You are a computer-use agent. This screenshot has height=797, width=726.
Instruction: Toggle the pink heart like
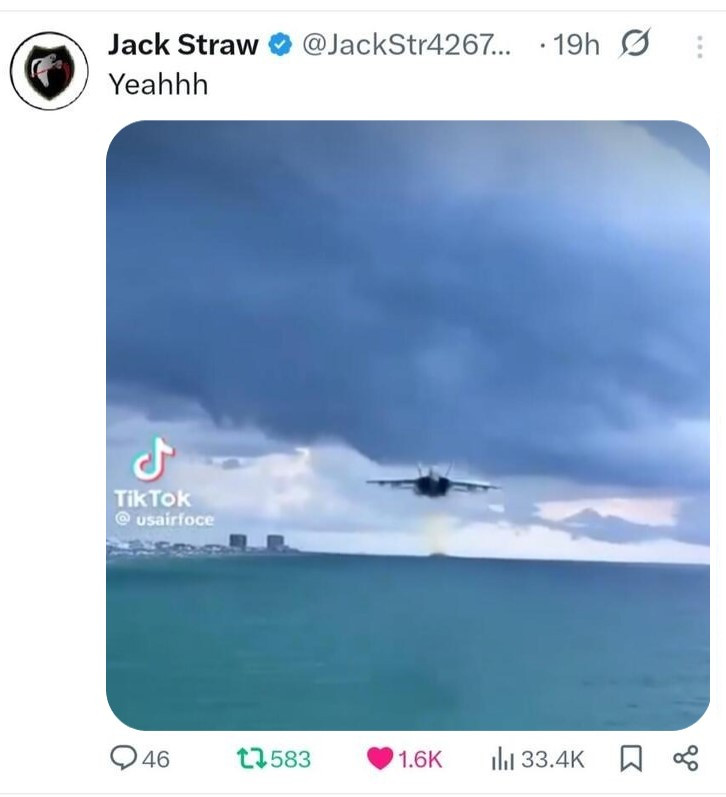380,759
